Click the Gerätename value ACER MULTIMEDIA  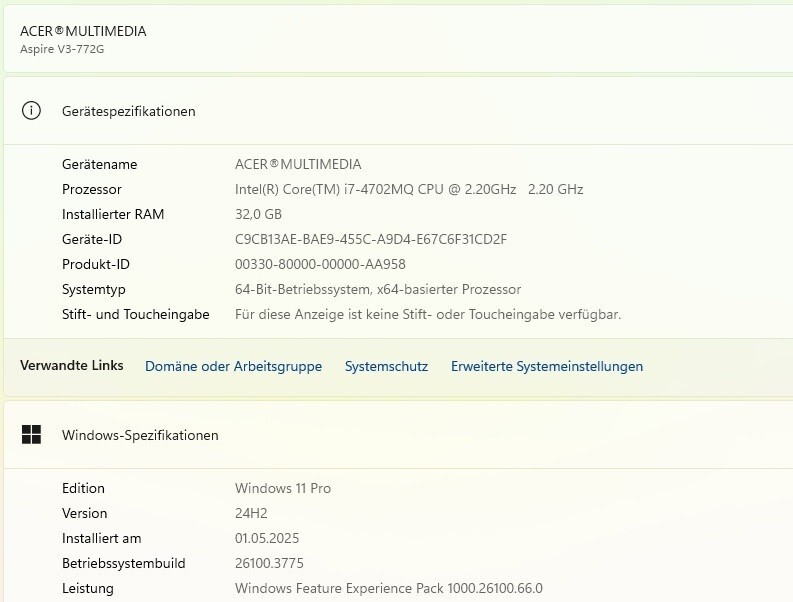point(298,164)
